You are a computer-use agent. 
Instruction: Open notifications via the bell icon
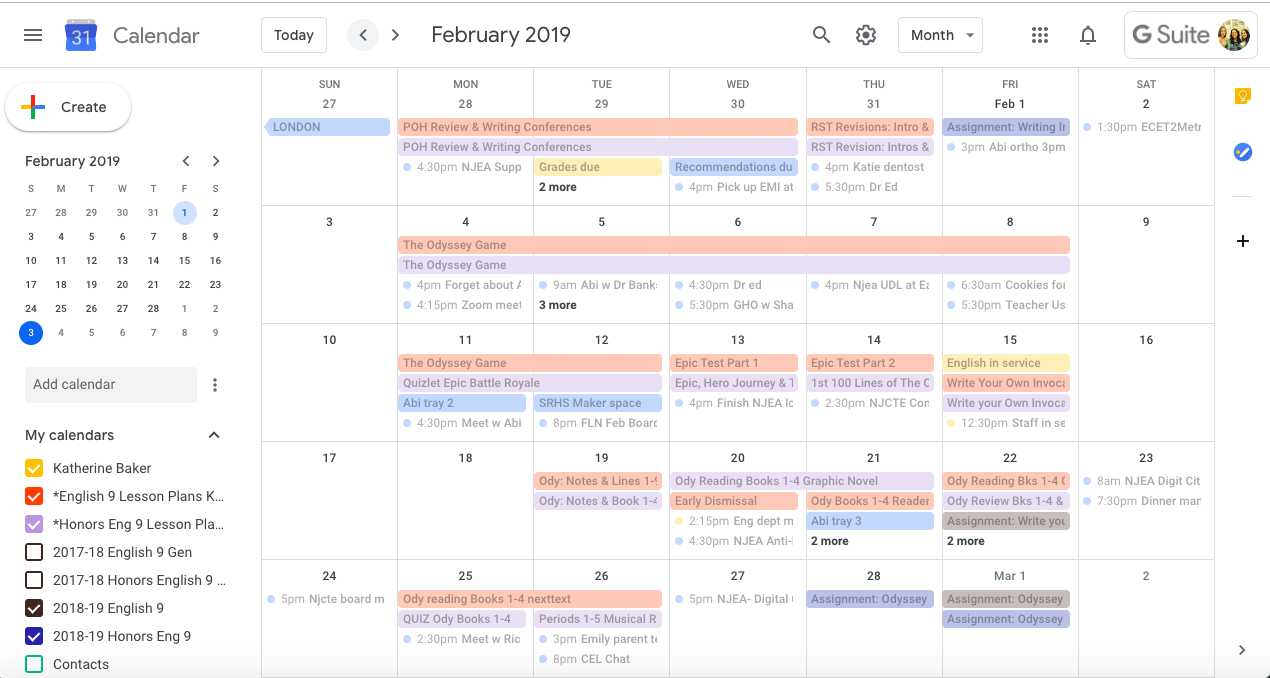pos(1088,35)
